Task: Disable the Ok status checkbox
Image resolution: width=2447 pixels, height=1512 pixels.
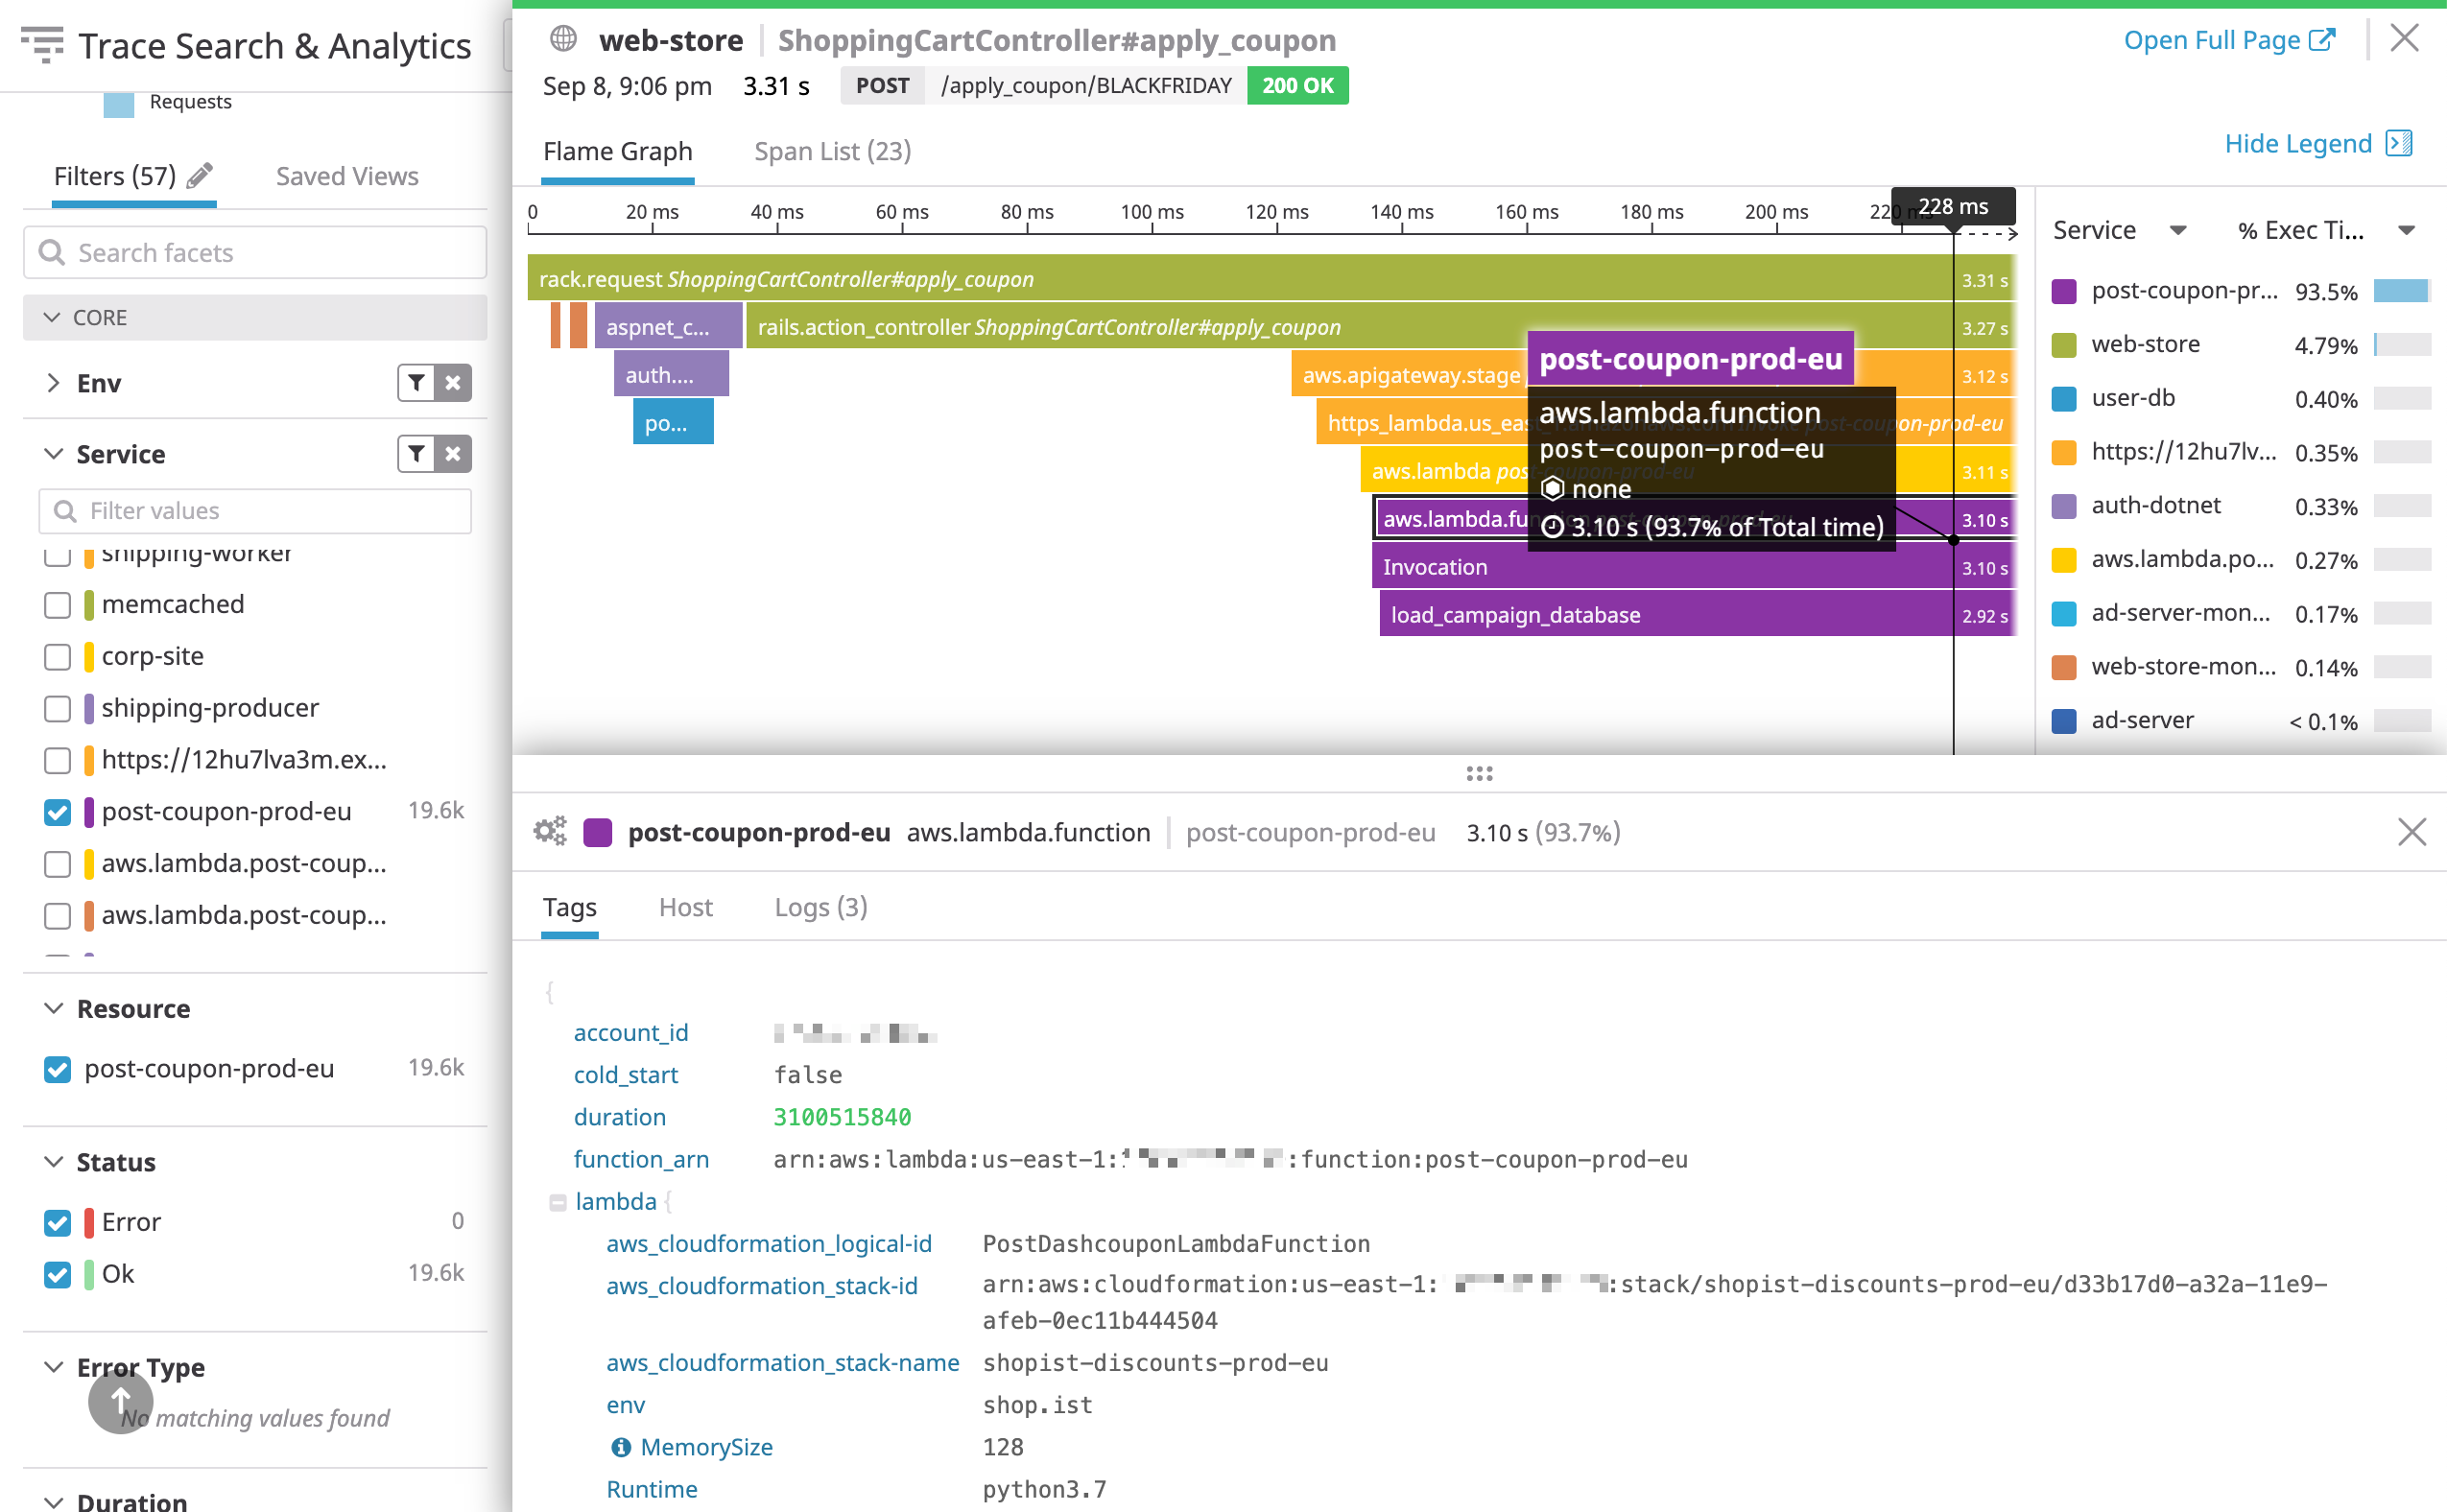Action: tap(57, 1274)
